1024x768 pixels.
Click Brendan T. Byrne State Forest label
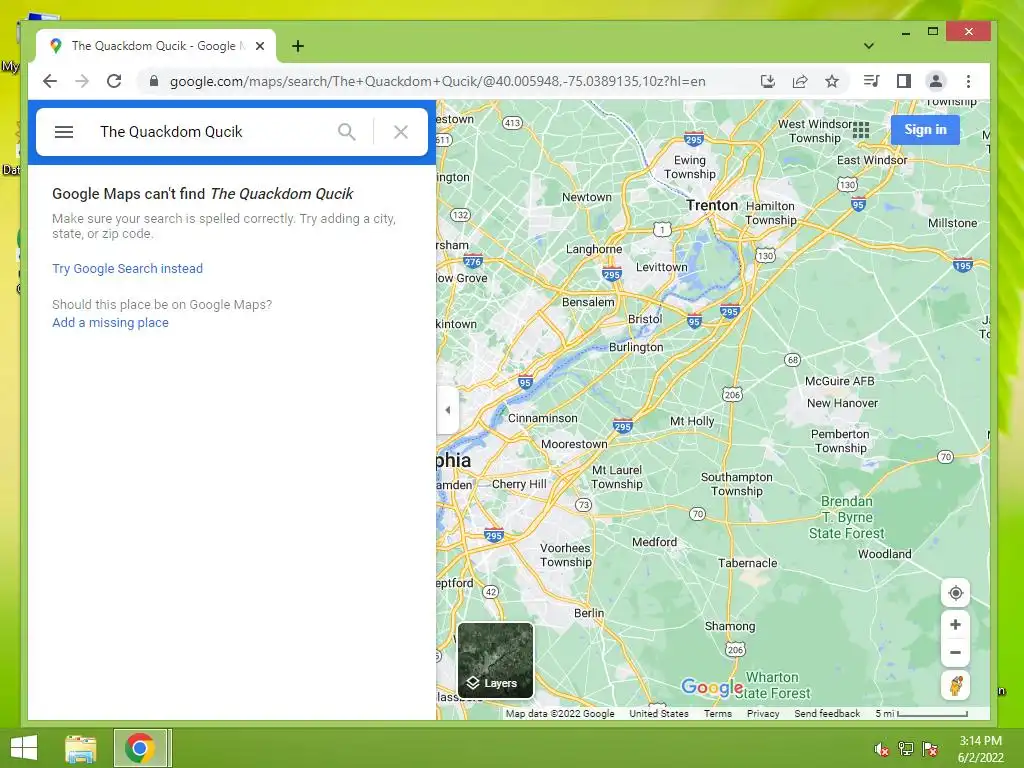click(x=847, y=517)
